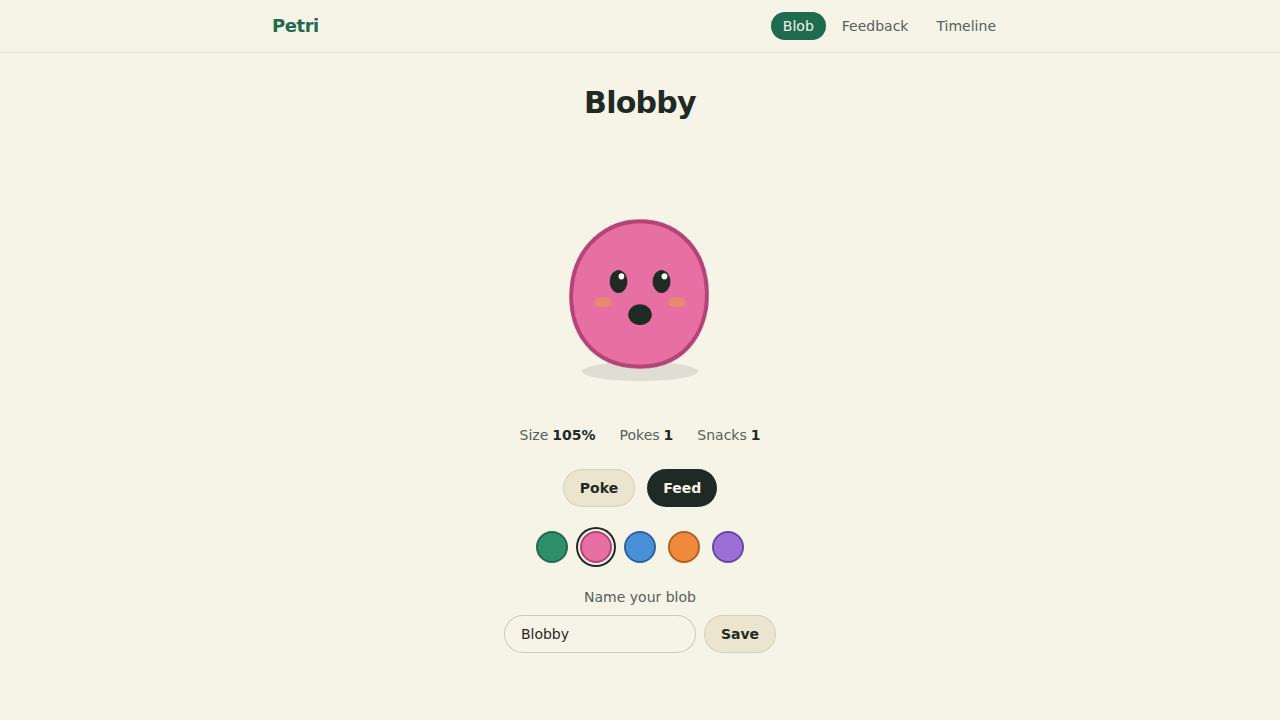1280x720 pixels.
Task: Open the Blob tab
Action: point(798,26)
